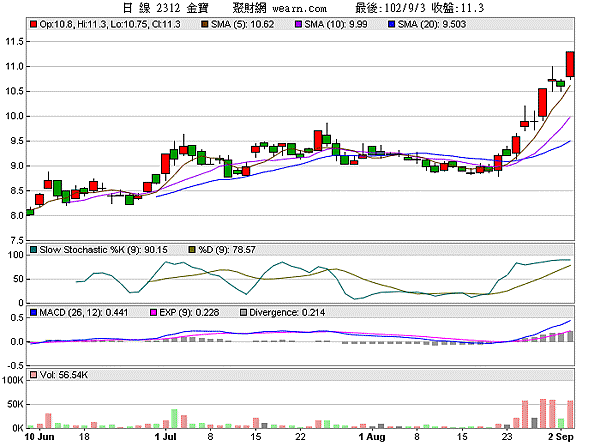Click the 'Vol: 56.54K' label
This screenshot has height=446, width=600.
pyautogui.click(x=64, y=375)
